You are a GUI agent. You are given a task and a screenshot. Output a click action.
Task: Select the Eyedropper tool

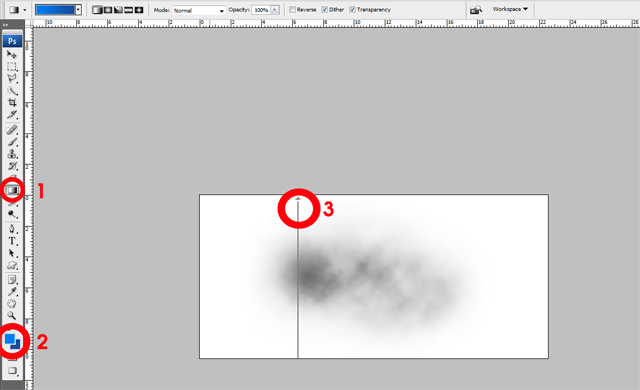pos(11,292)
